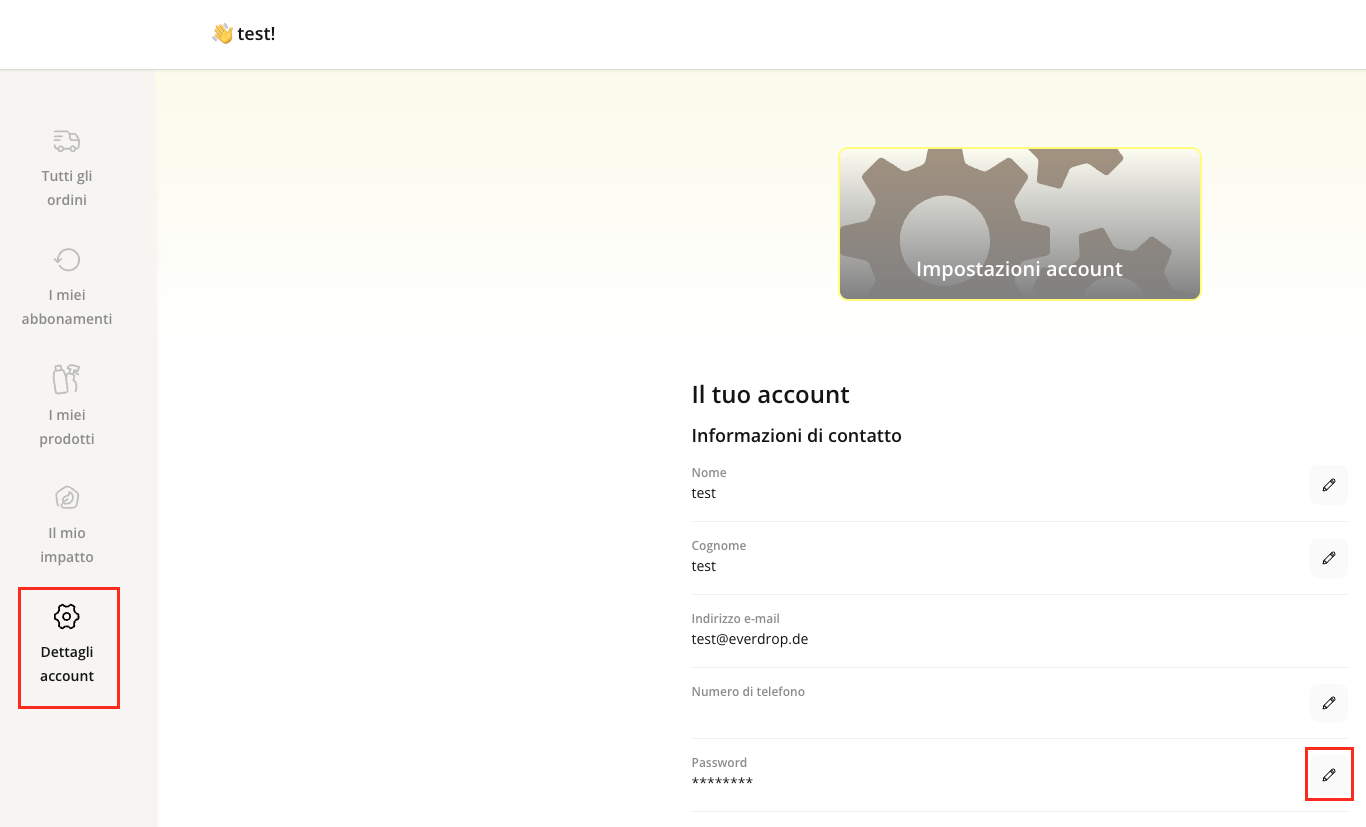The image size is (1366, 827).
Task: Click the pencil icon next to Cognome
Action: (x=1328, y=558)
